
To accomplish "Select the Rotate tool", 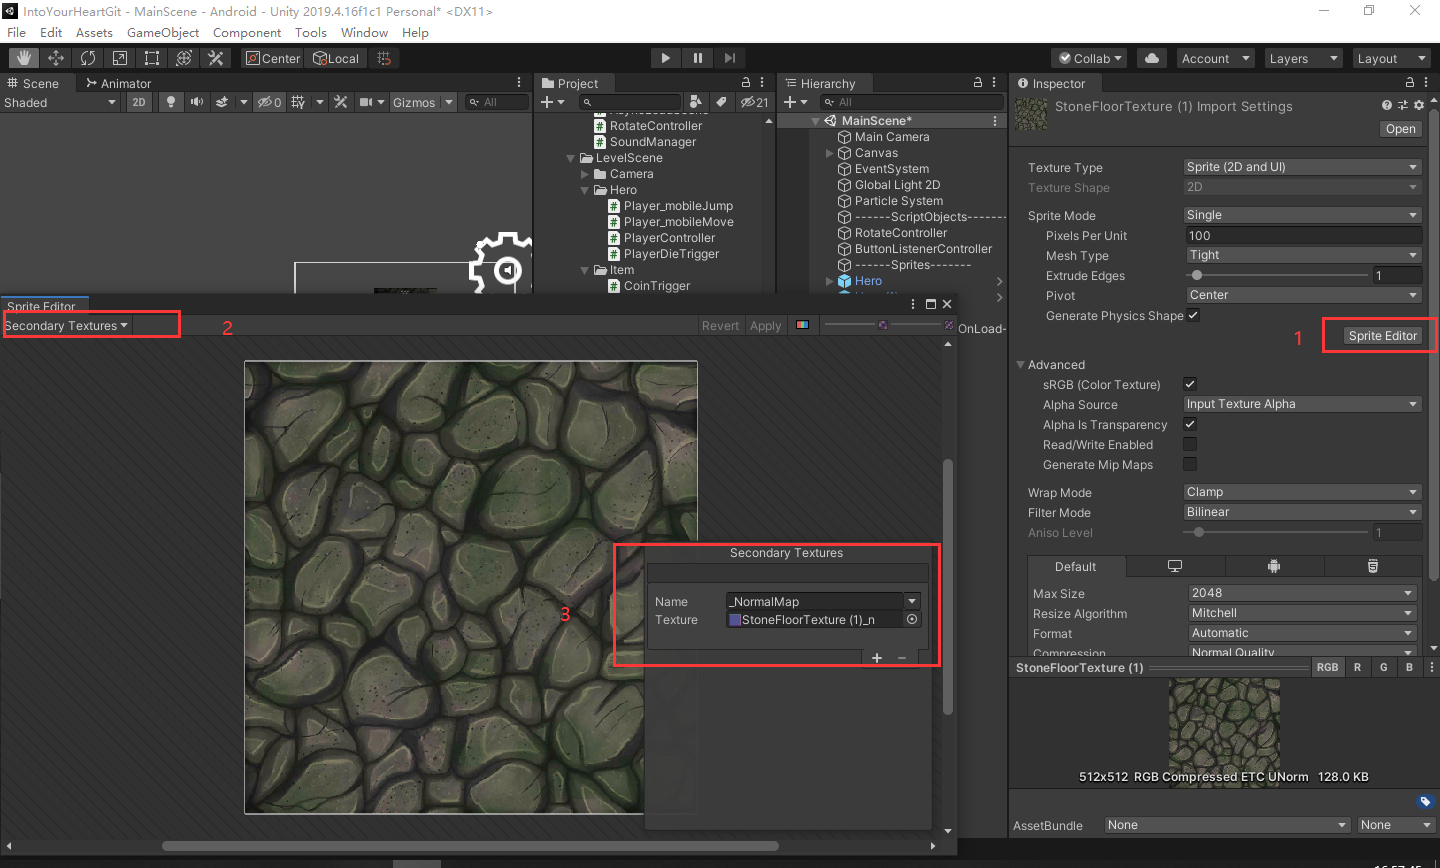I will pyautogui.click(x=88, y=58).
